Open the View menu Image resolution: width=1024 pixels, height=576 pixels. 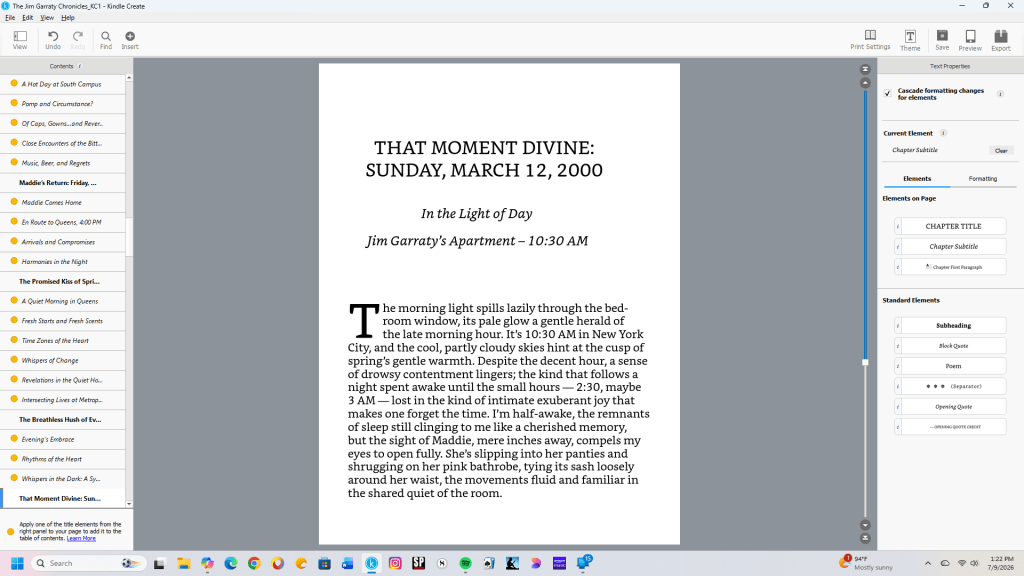point(47,18)
